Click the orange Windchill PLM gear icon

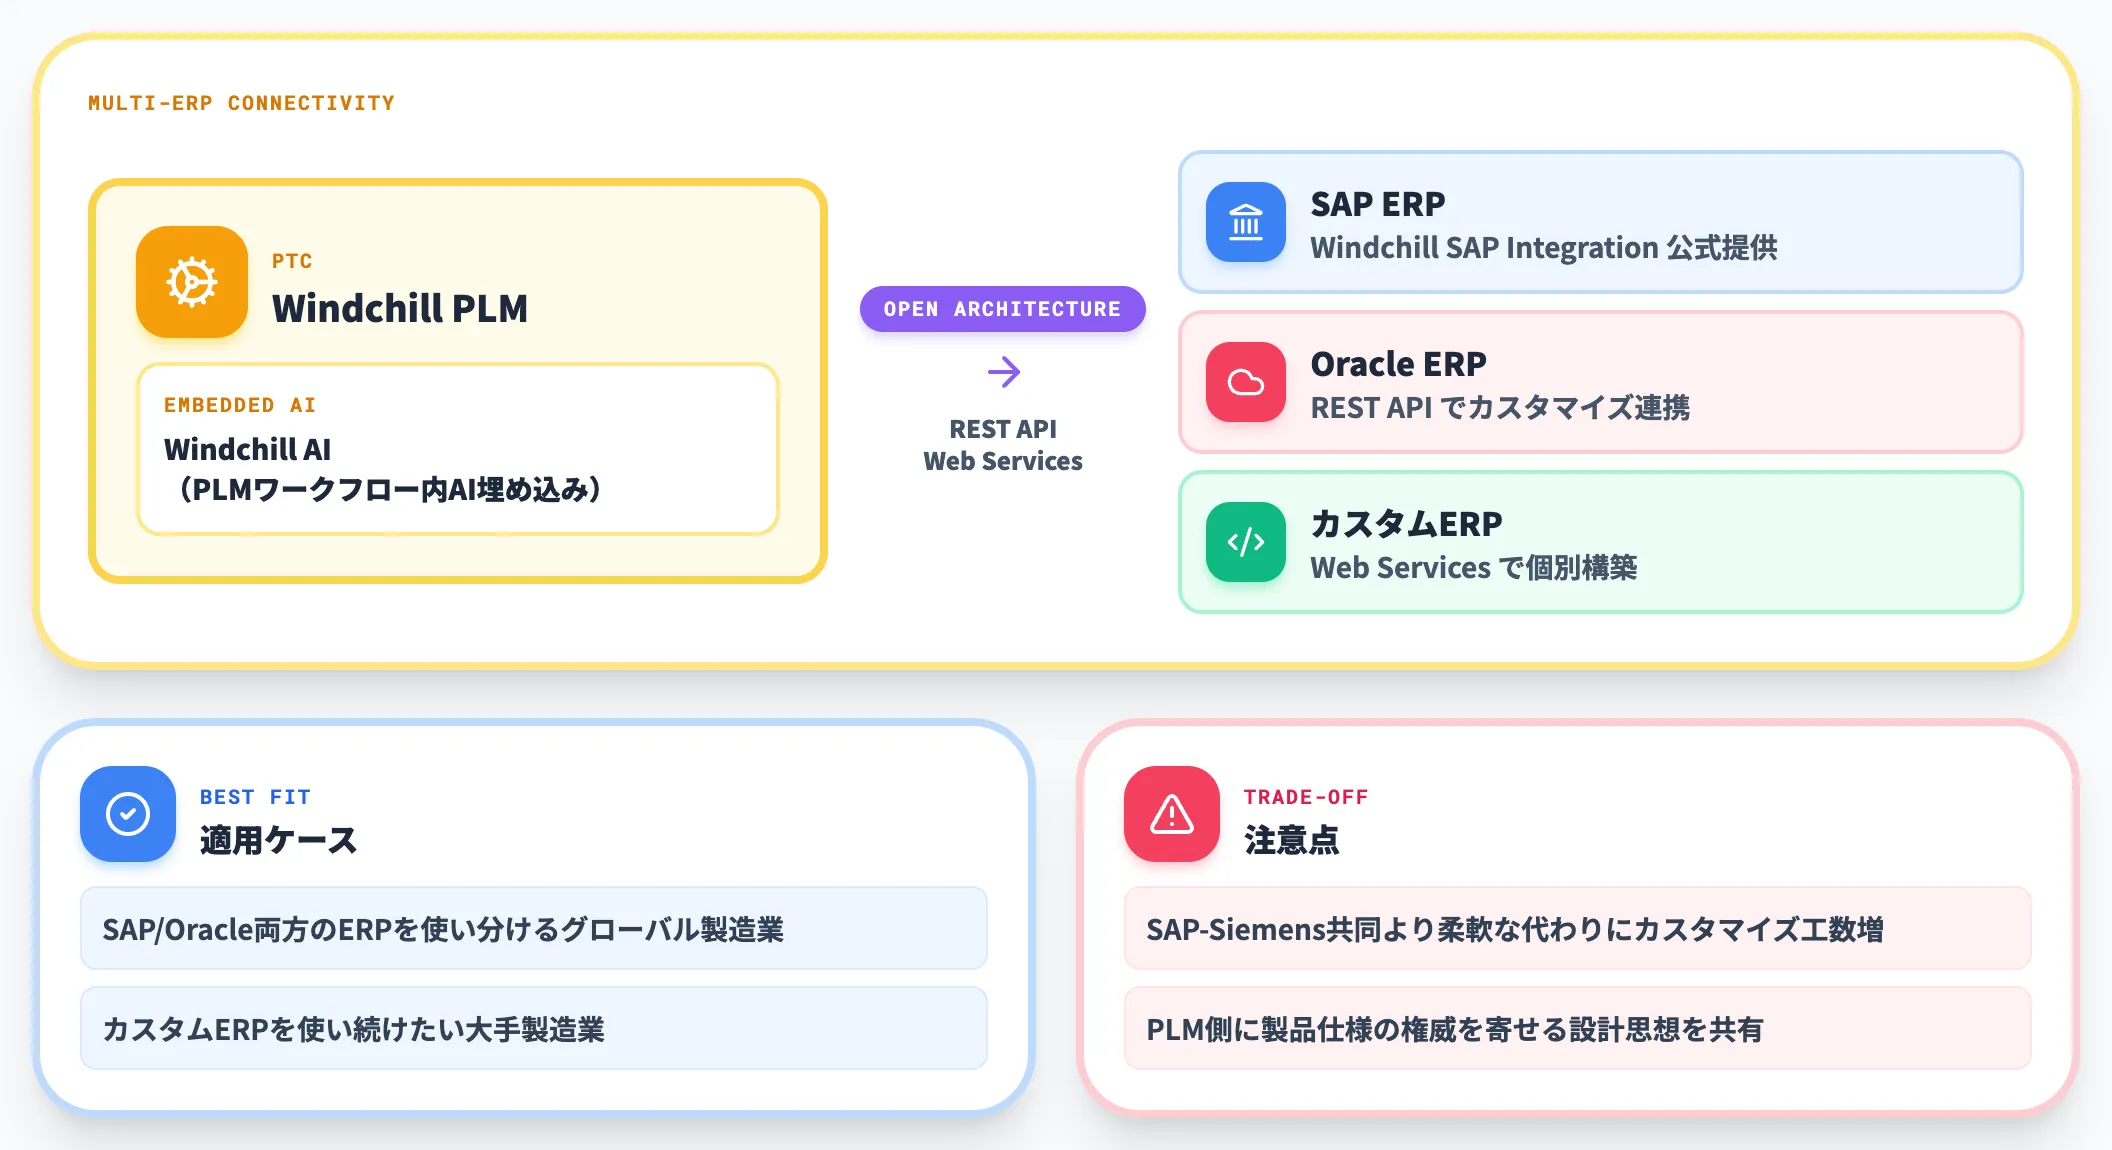[x=192, y=282]
